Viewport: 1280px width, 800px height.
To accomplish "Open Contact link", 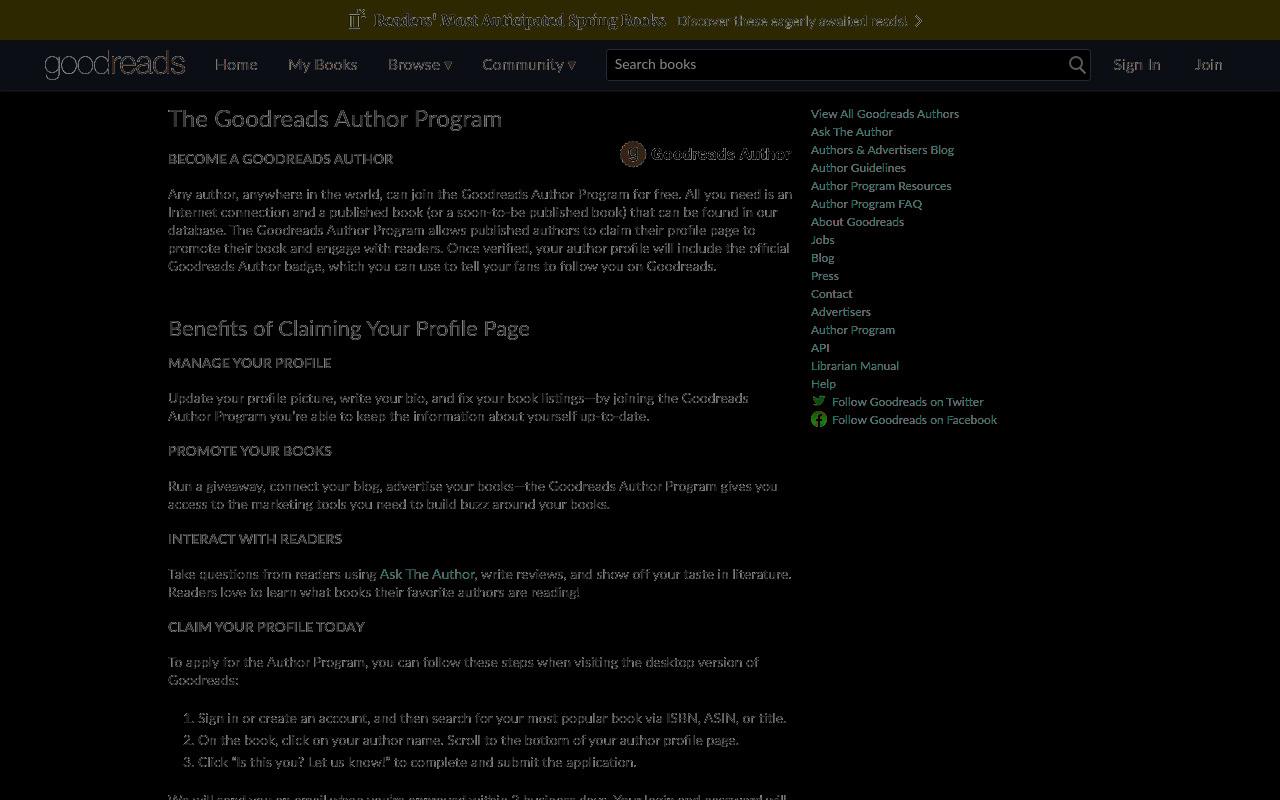I will click(832, 294).
